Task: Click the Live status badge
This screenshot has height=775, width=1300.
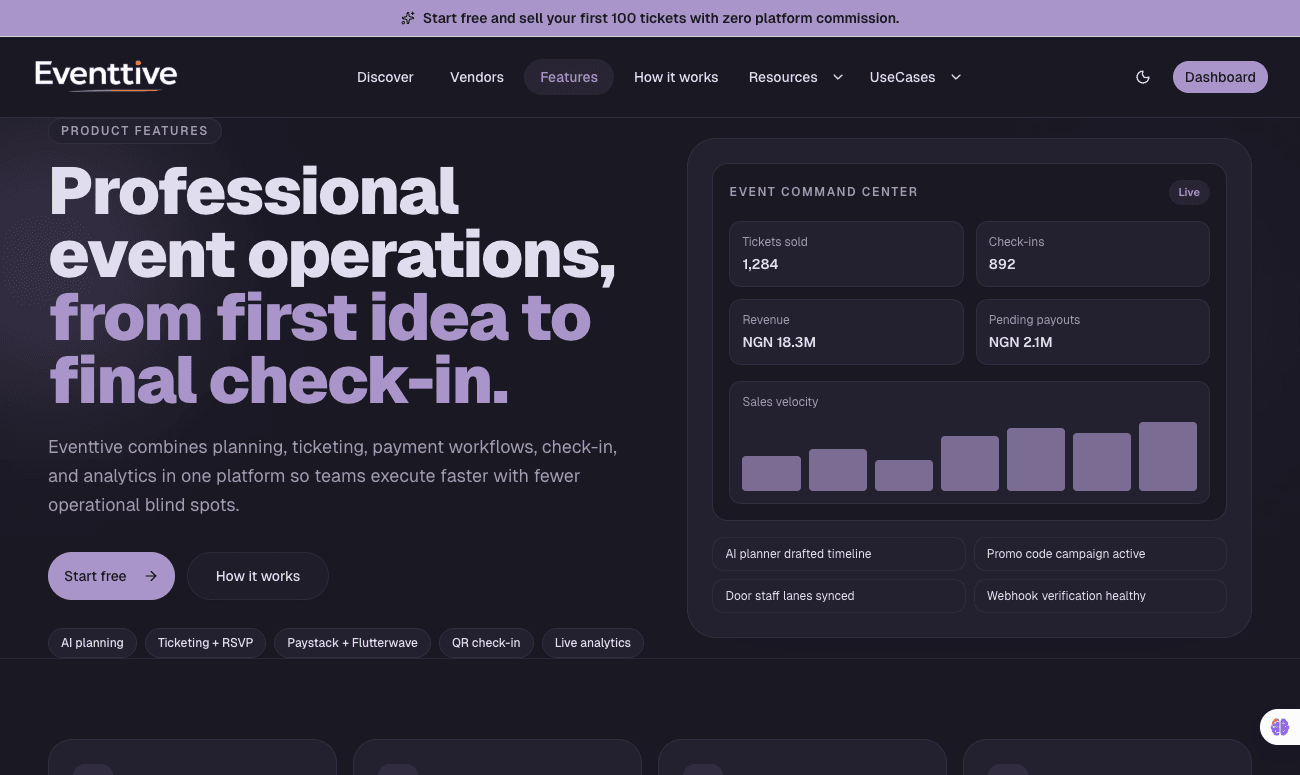Action: coord(1189,192)
